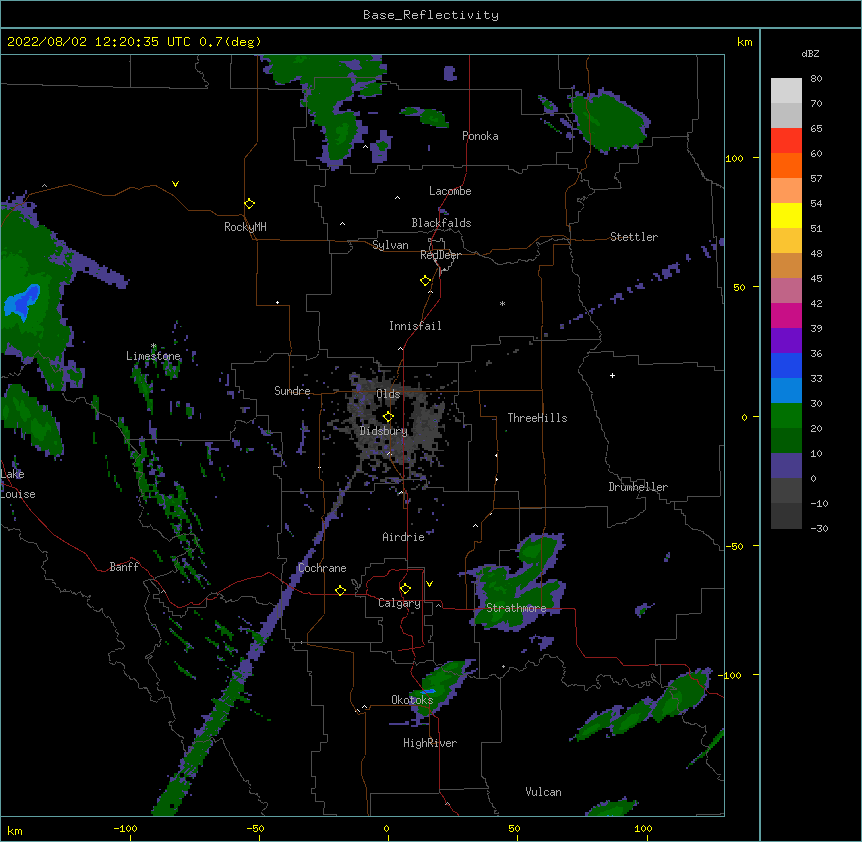Click the dBZ legend heading

pos(810,53)
